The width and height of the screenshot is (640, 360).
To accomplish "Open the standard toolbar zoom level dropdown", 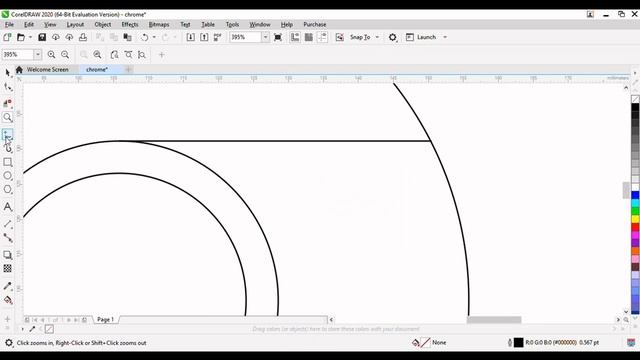I will click(265, 37).
